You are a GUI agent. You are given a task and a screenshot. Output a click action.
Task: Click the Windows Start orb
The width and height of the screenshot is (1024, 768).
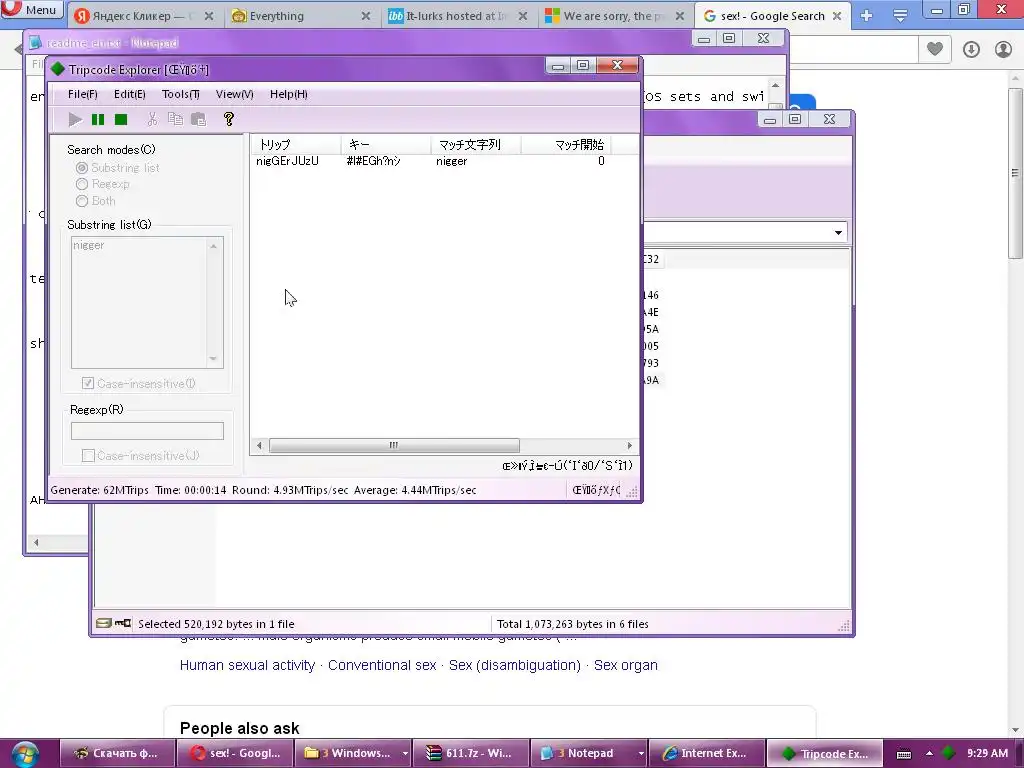point(25,753)
